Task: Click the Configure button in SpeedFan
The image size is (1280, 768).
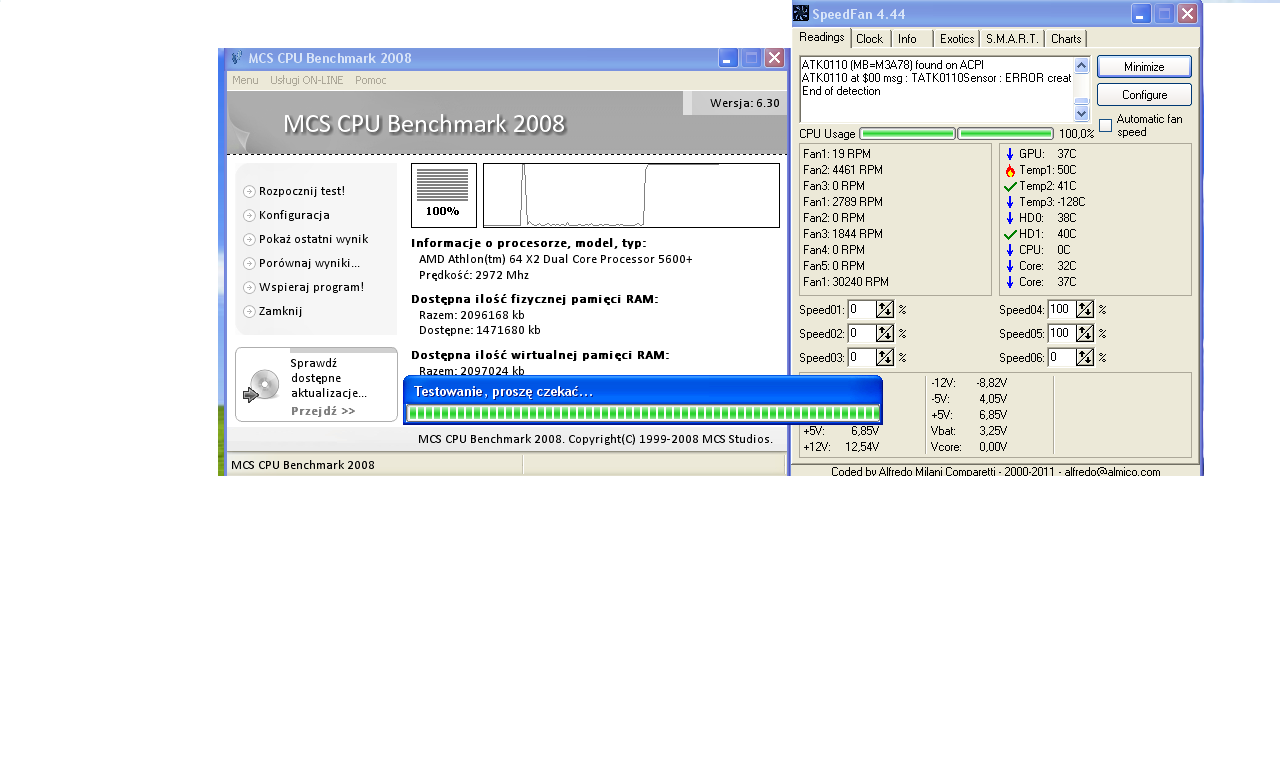Action: click(x=1144, y=95)
